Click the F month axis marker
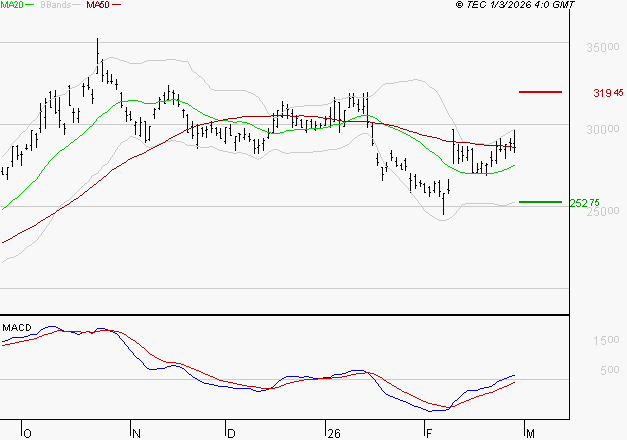This screenshot has width=627, height=440. (x=429, y=434)
